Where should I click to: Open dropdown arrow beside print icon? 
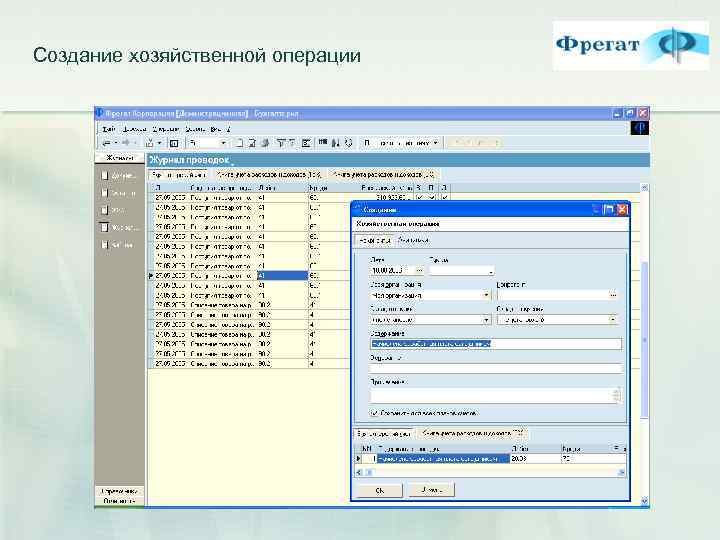pyautogui.click(x=159, y=143)
